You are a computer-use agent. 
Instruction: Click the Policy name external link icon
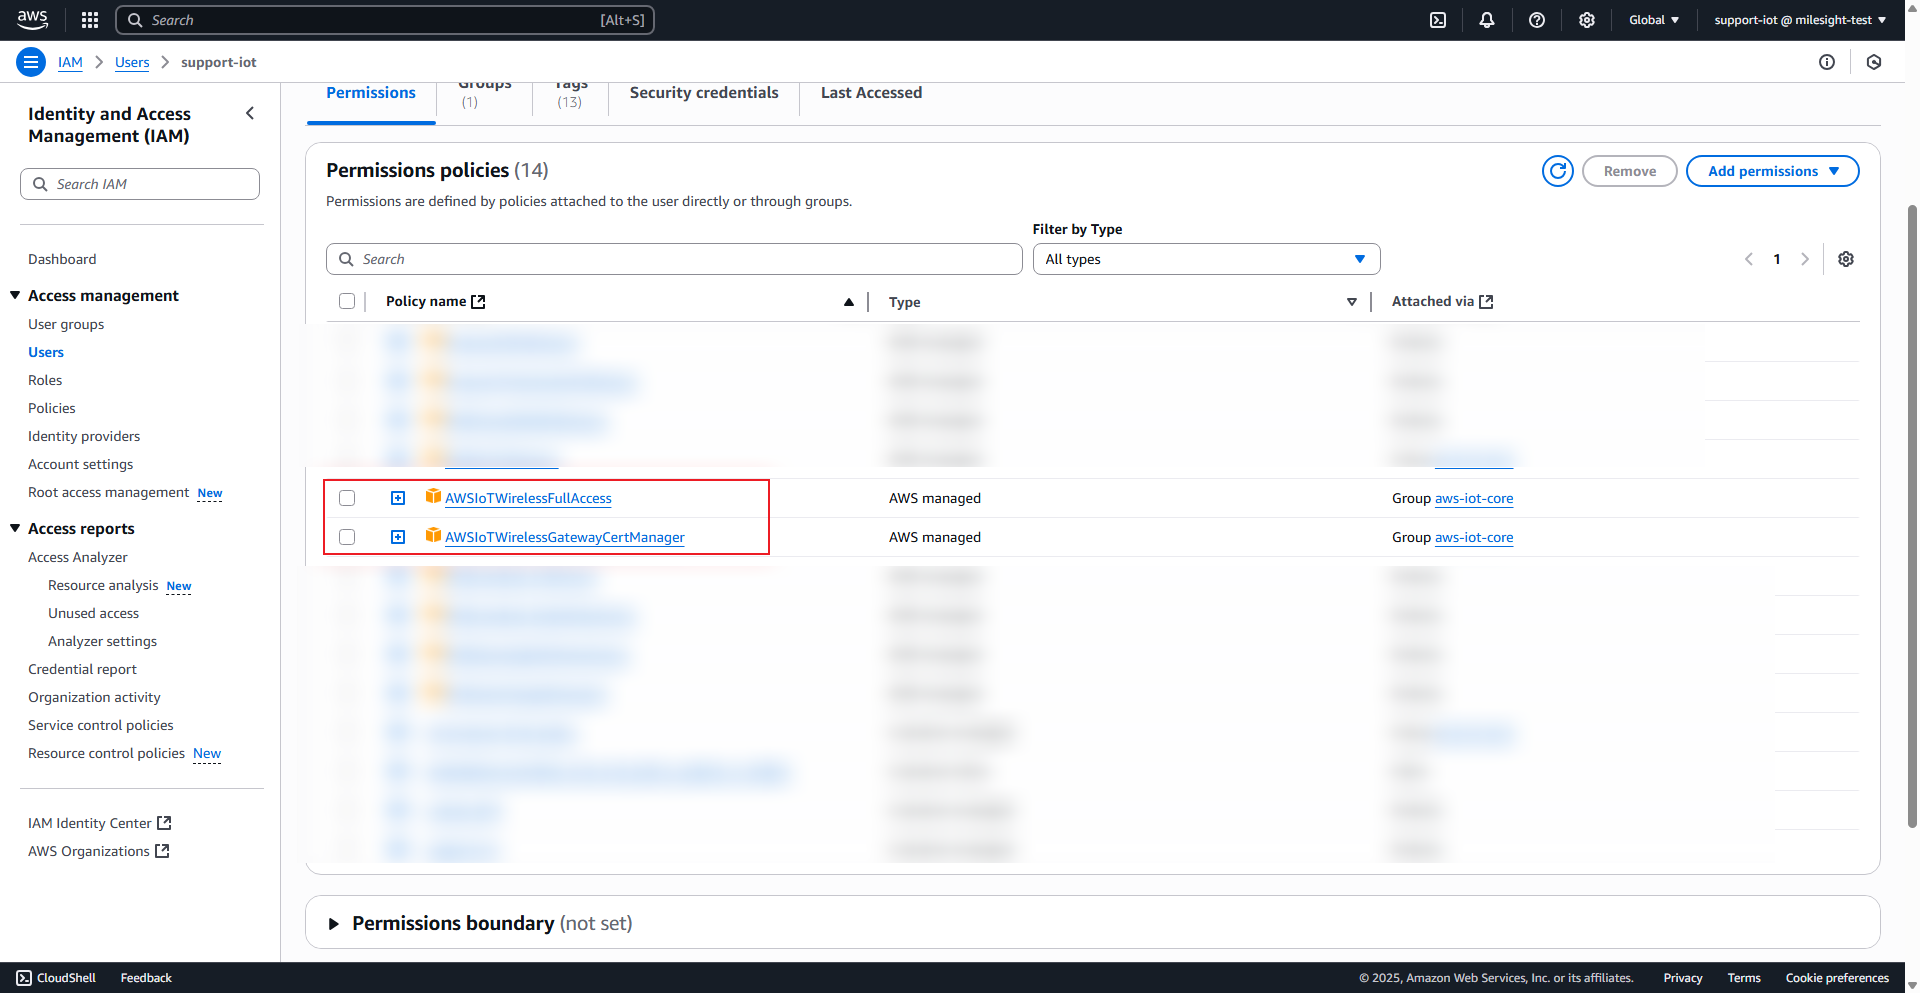(478, 302)
